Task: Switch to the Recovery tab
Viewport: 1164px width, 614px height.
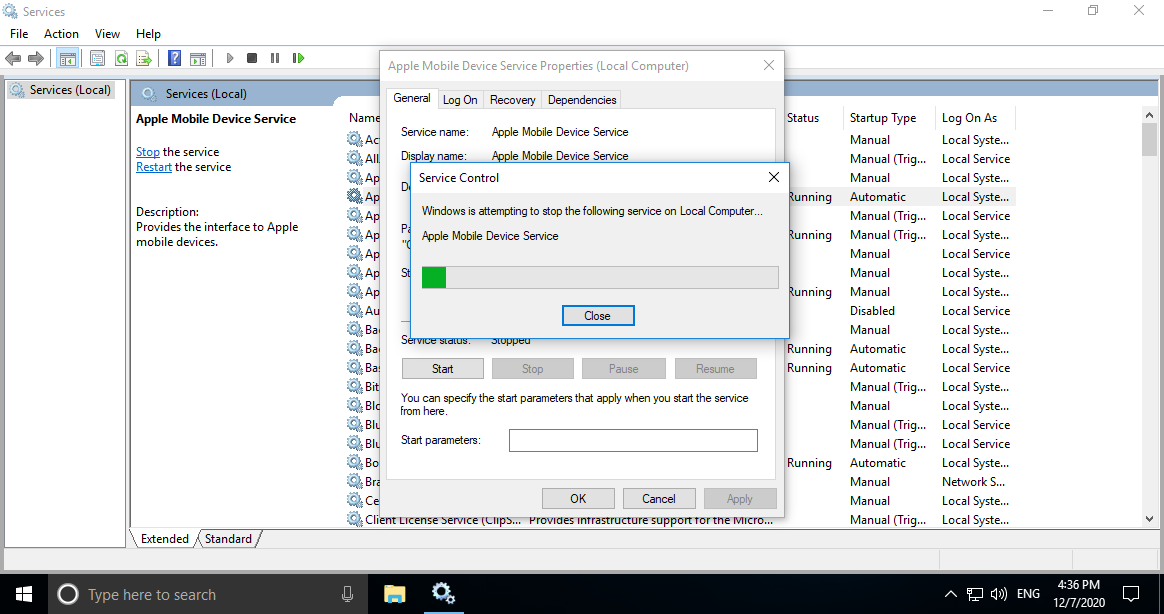Action: tap(512, 99)
